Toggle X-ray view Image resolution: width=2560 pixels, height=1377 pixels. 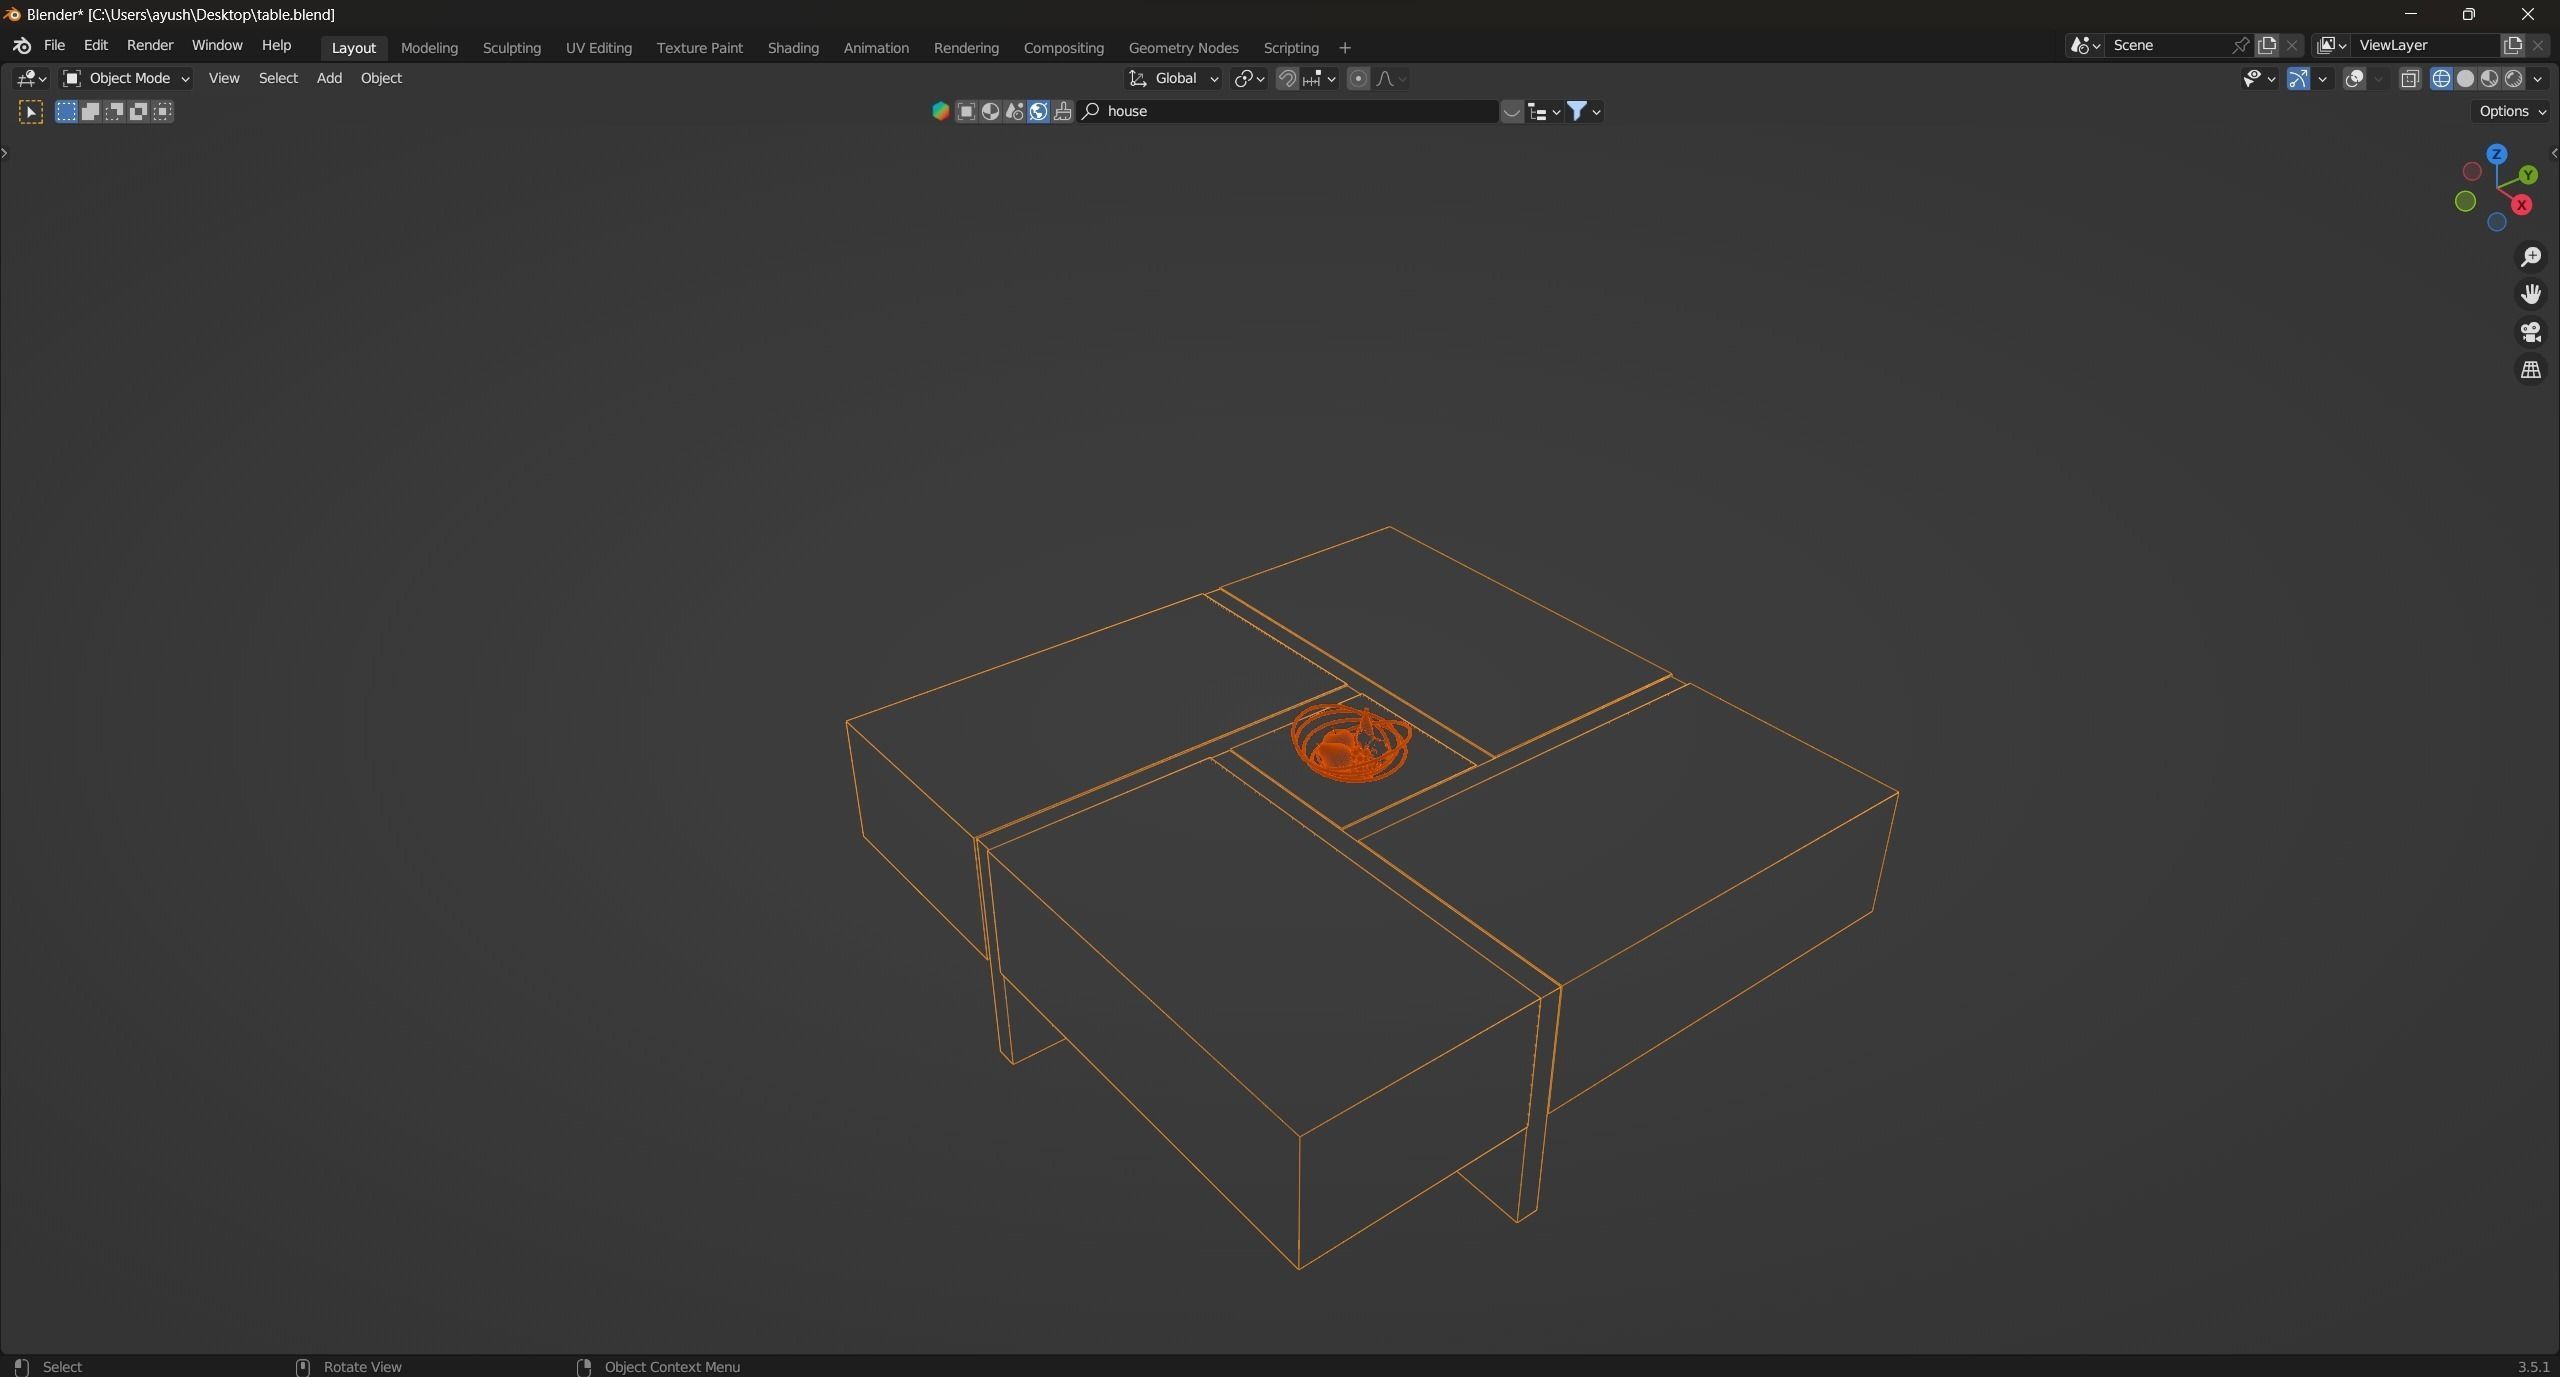coord(2409,79)
